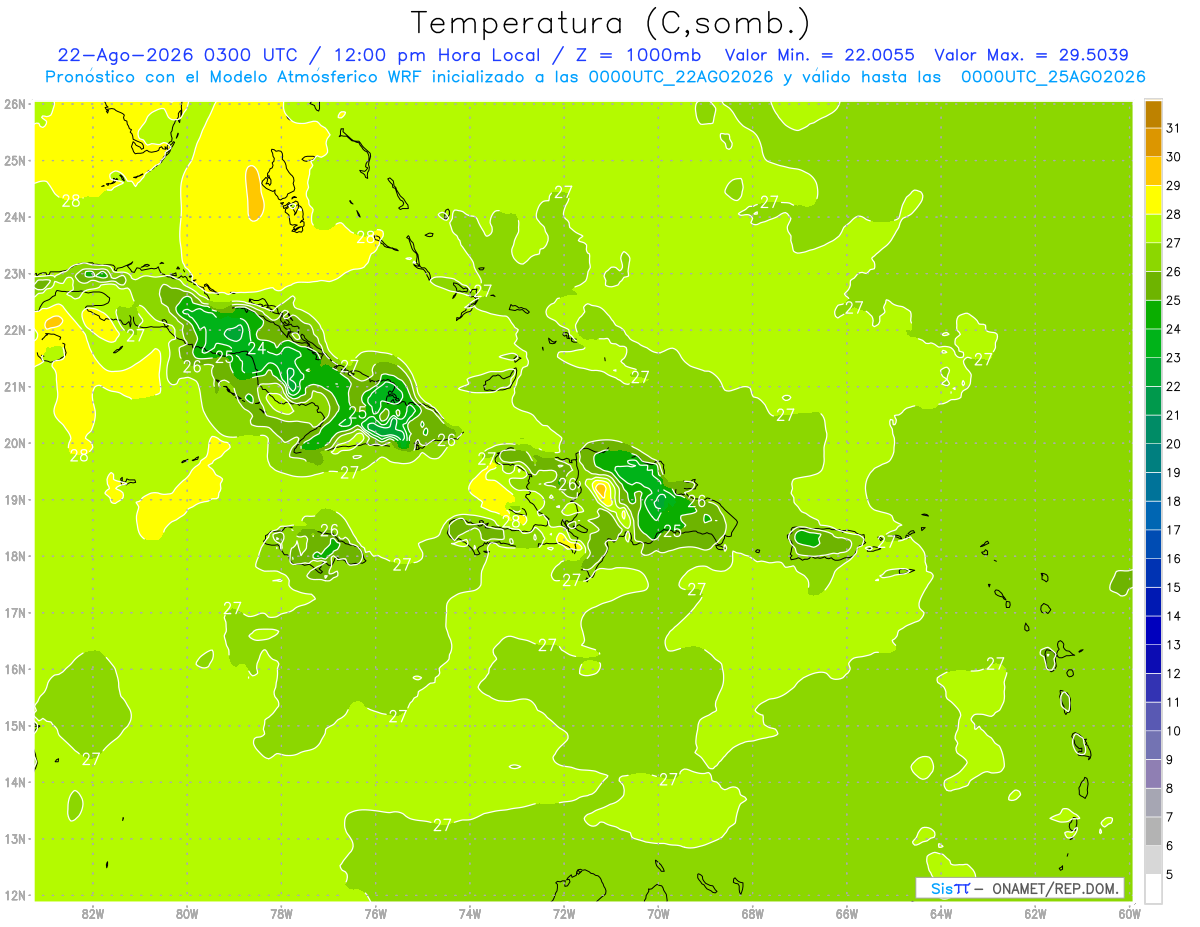1200x927 pixels.
Task: Click the 70W longitude axis label
Action: 658,913
